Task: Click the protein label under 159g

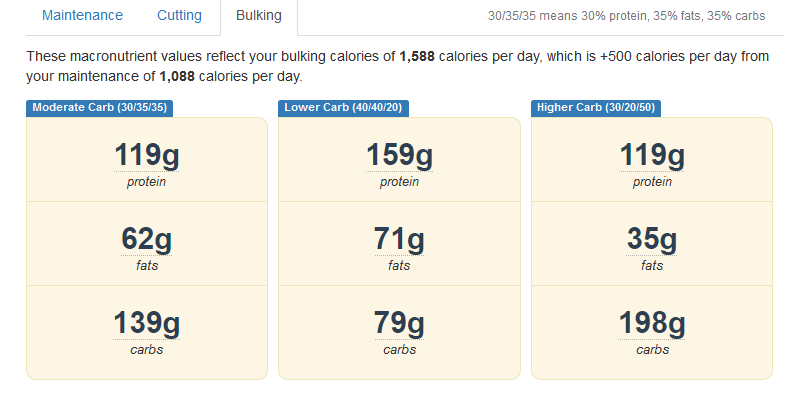Action: click(400, 182)
